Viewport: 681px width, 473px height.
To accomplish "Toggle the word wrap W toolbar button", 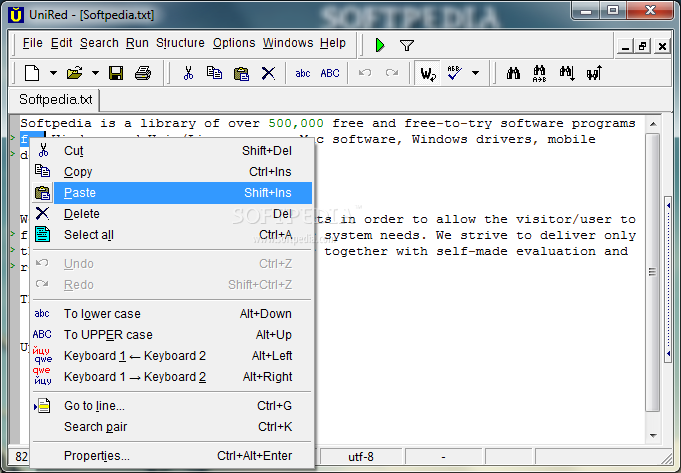I will [x=428, y=73].
